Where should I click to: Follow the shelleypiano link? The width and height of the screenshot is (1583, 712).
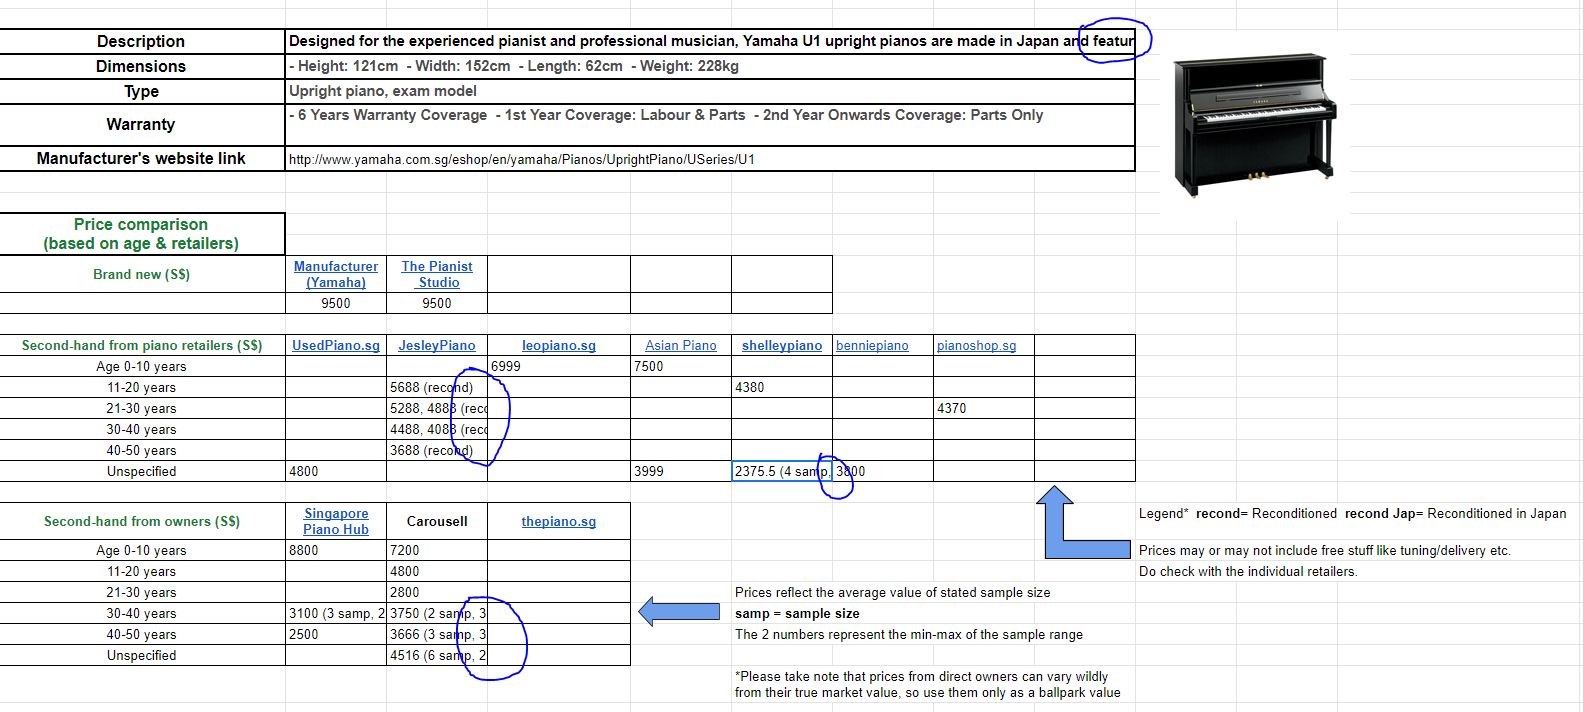782,345
